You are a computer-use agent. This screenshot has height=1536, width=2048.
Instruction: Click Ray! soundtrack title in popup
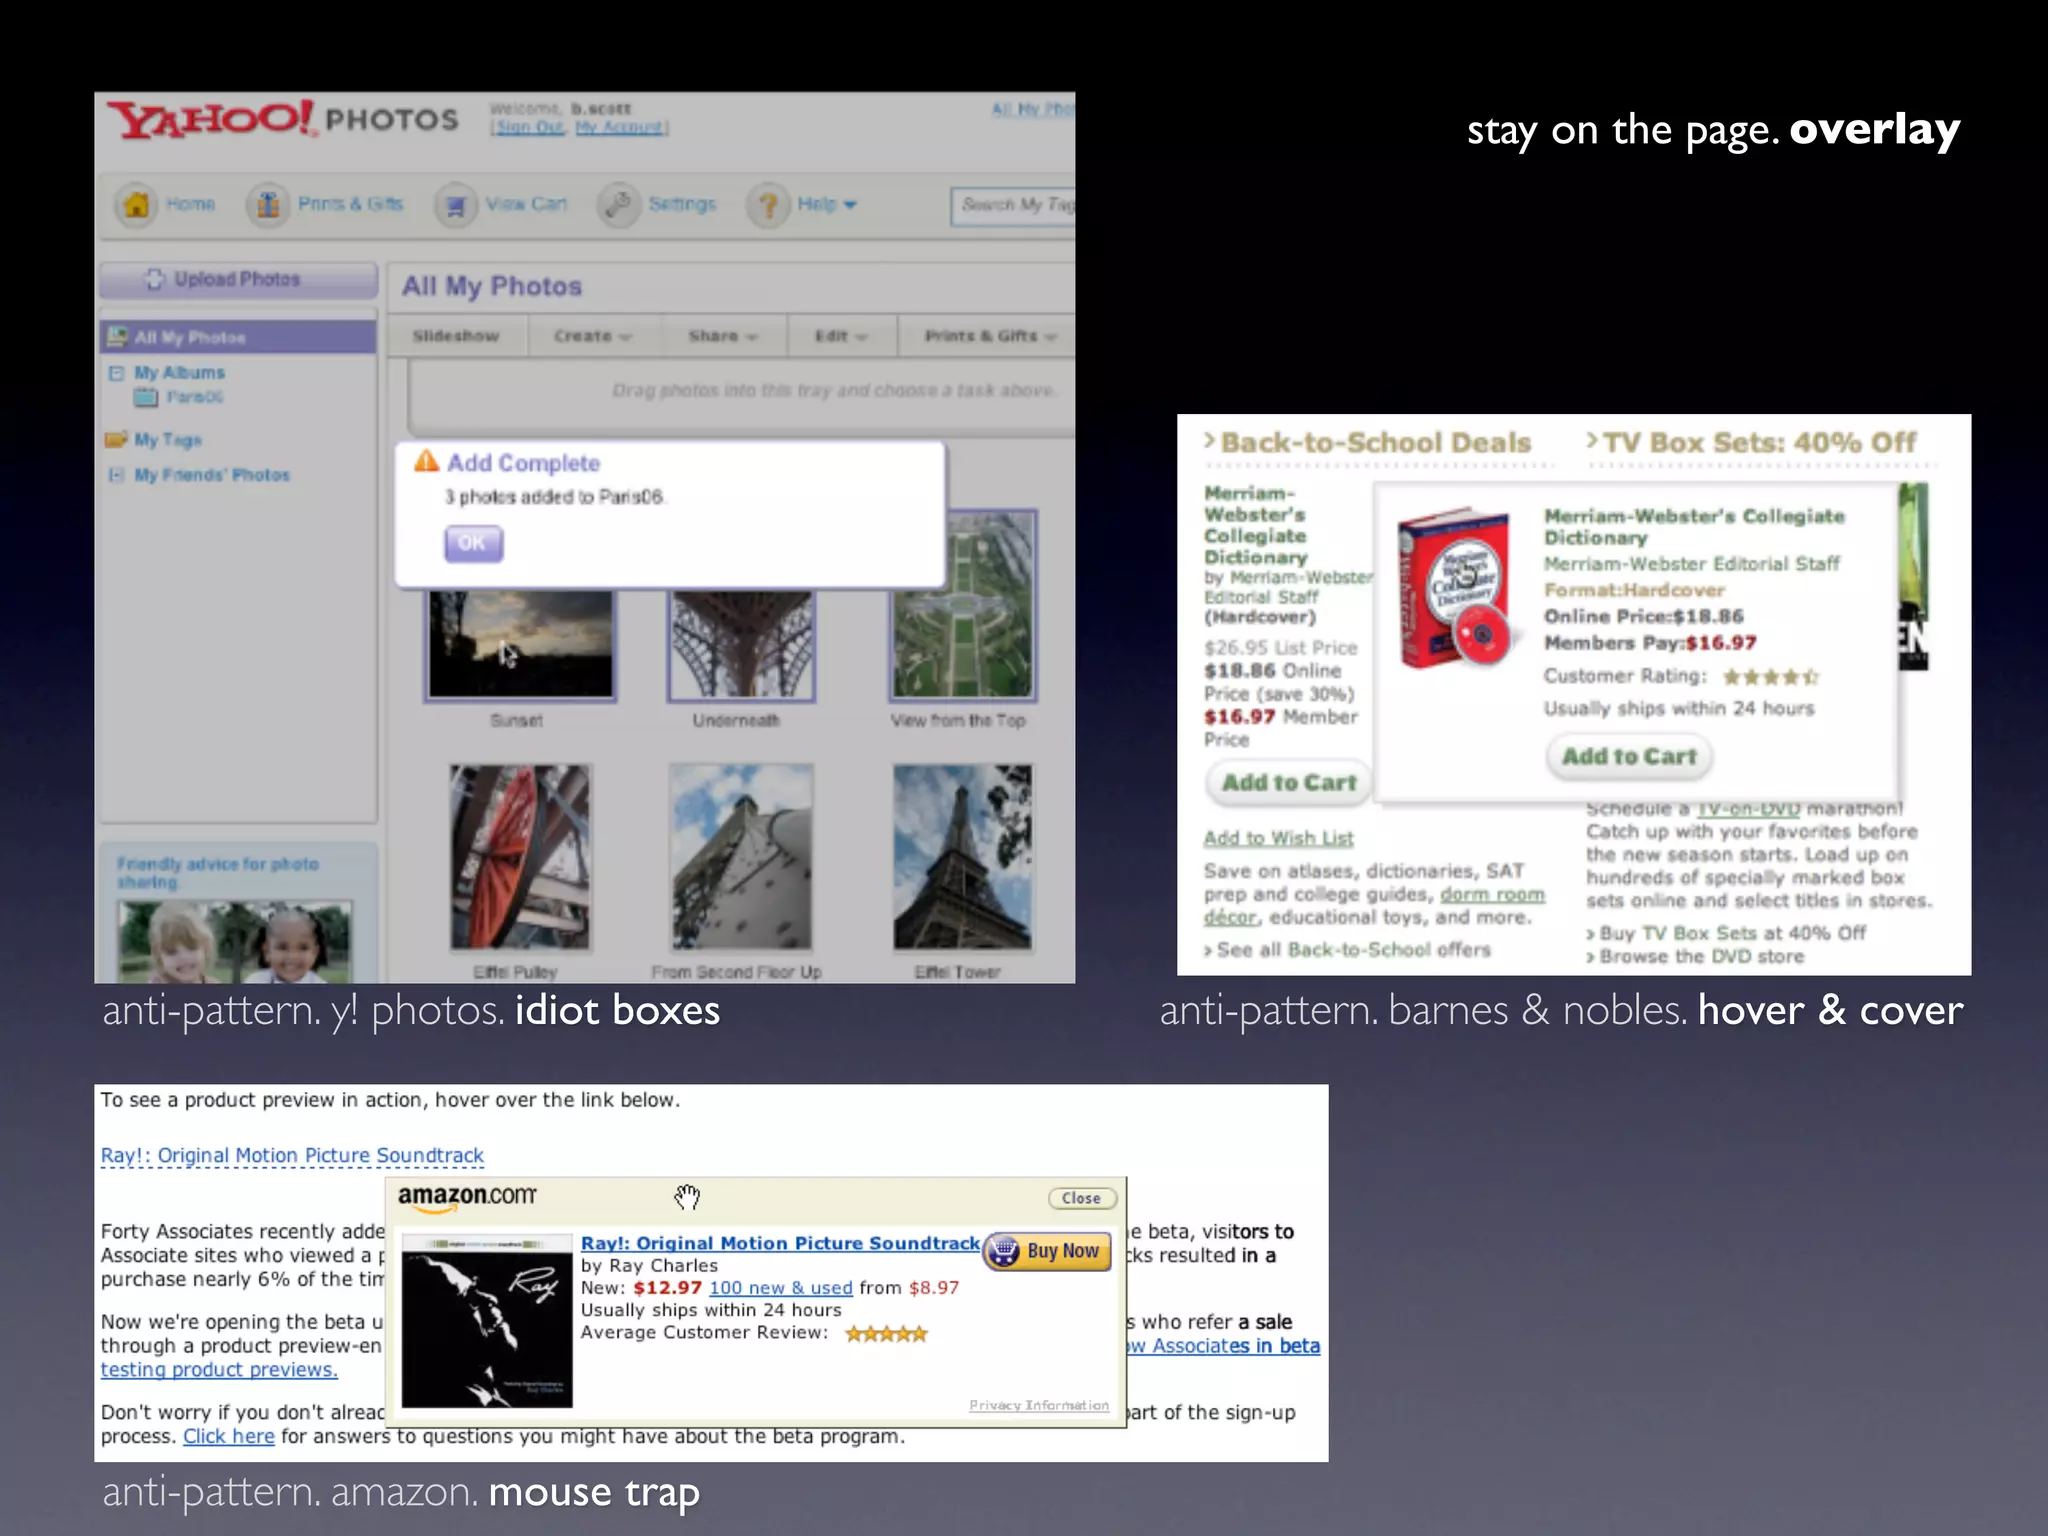point(780,1243)
